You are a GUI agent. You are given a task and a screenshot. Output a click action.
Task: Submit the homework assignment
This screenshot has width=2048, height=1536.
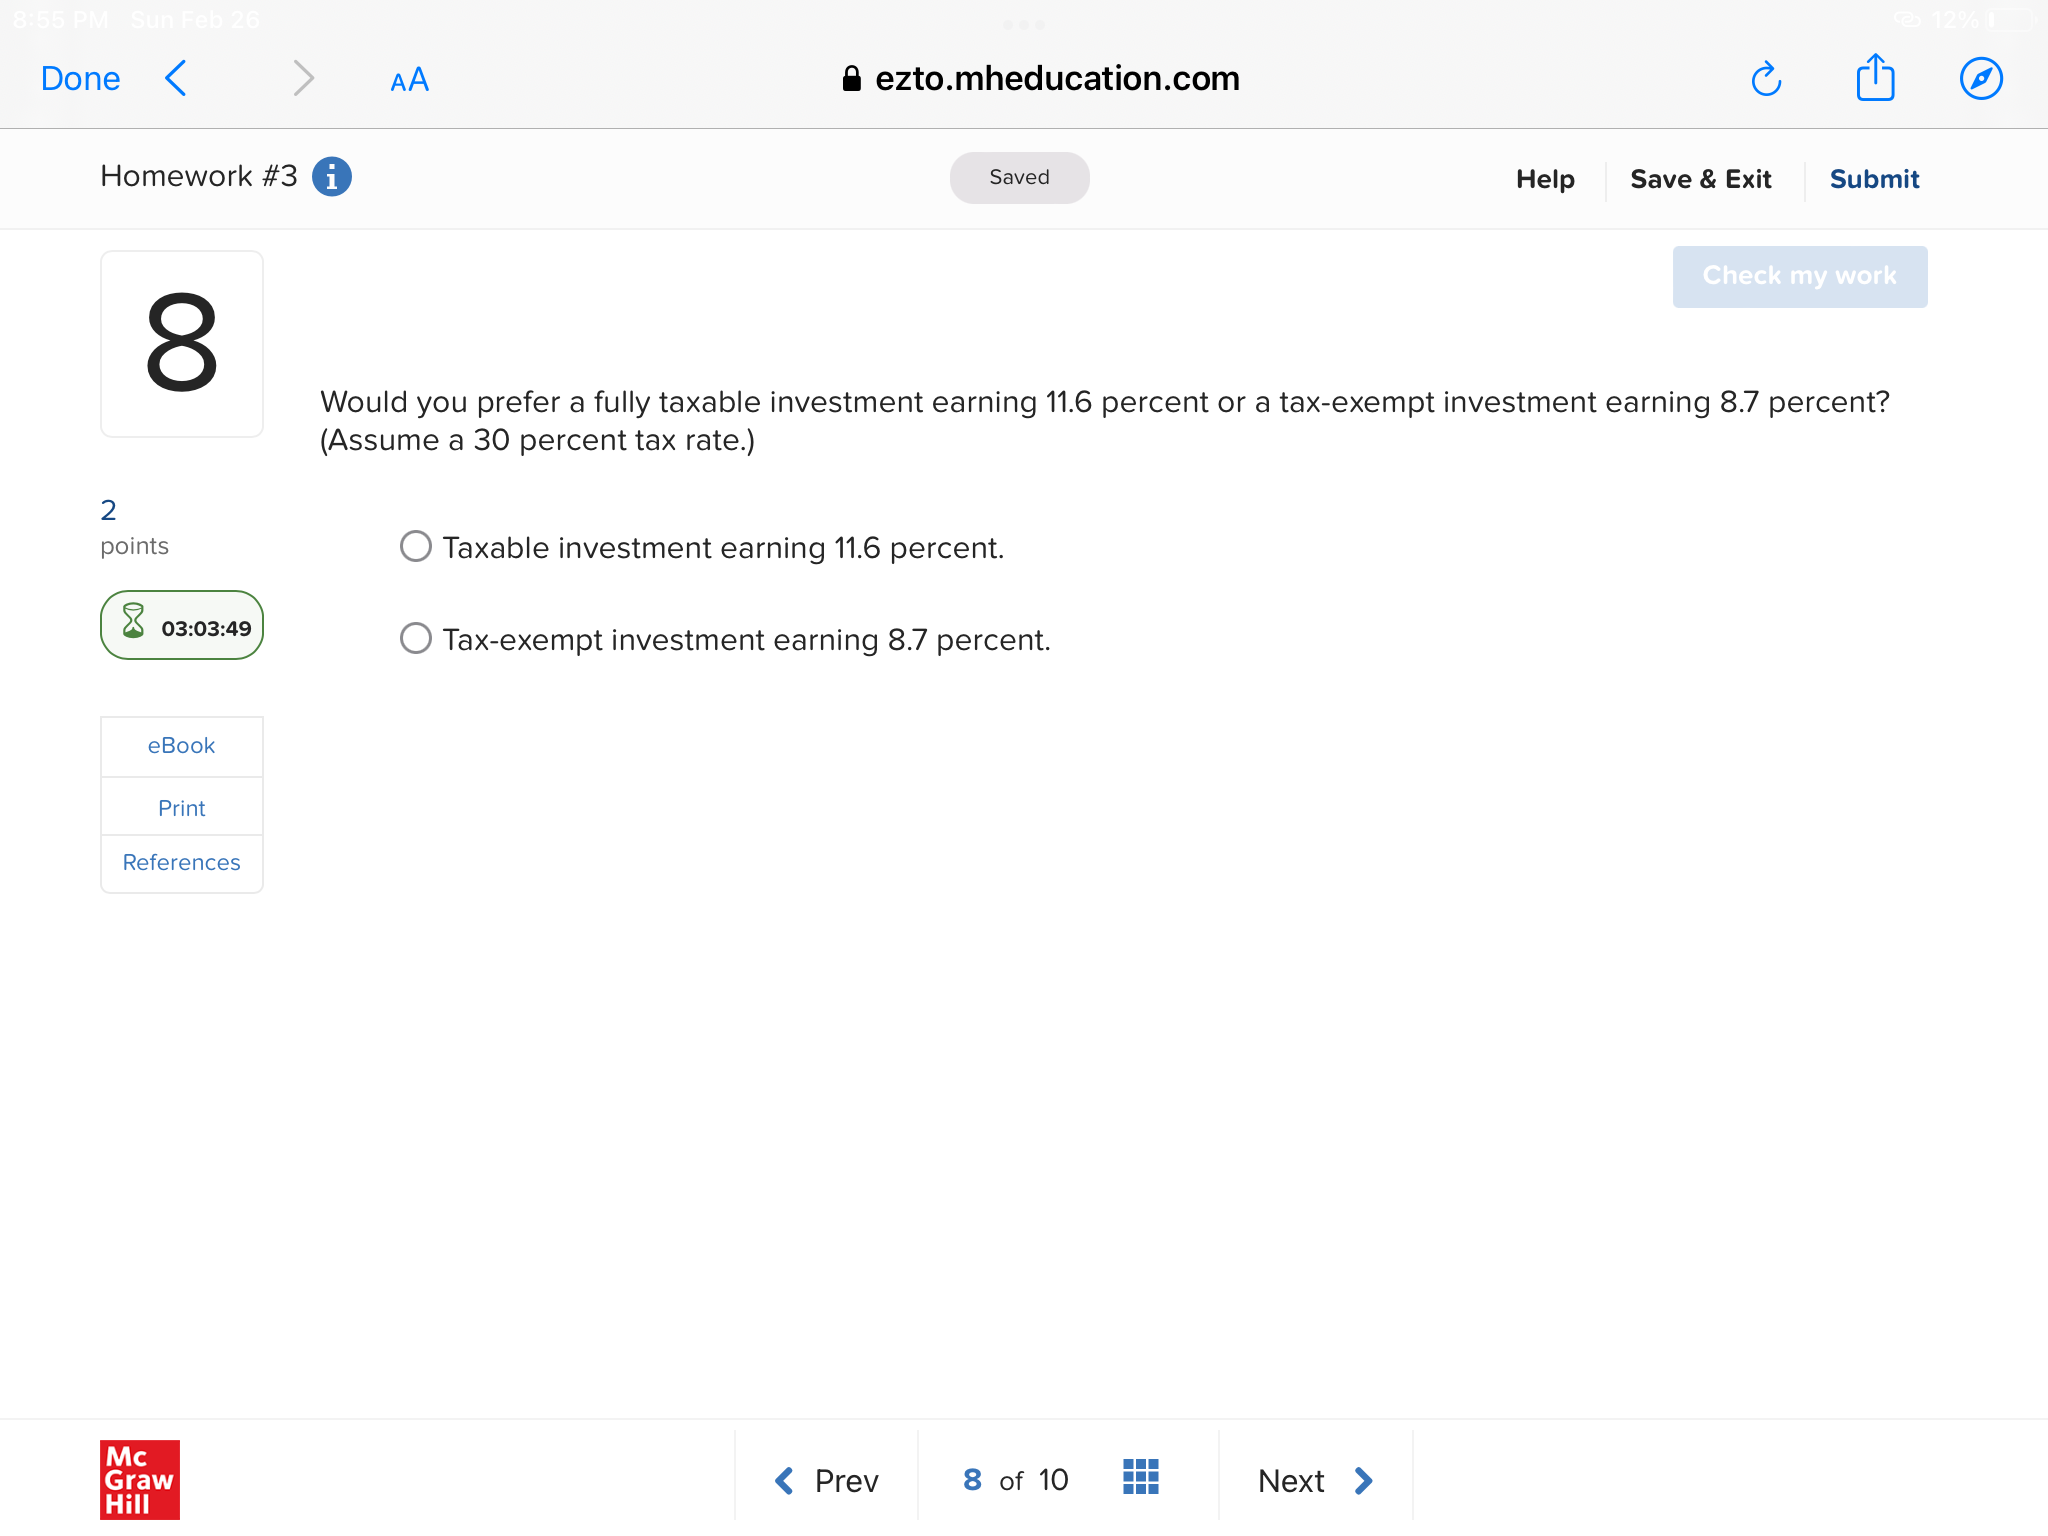1875,179
